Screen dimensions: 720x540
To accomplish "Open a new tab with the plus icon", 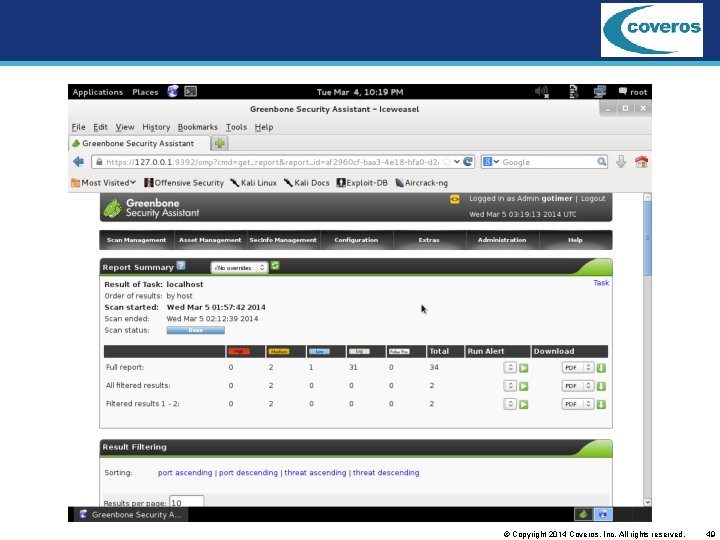I will pos(219,143).
